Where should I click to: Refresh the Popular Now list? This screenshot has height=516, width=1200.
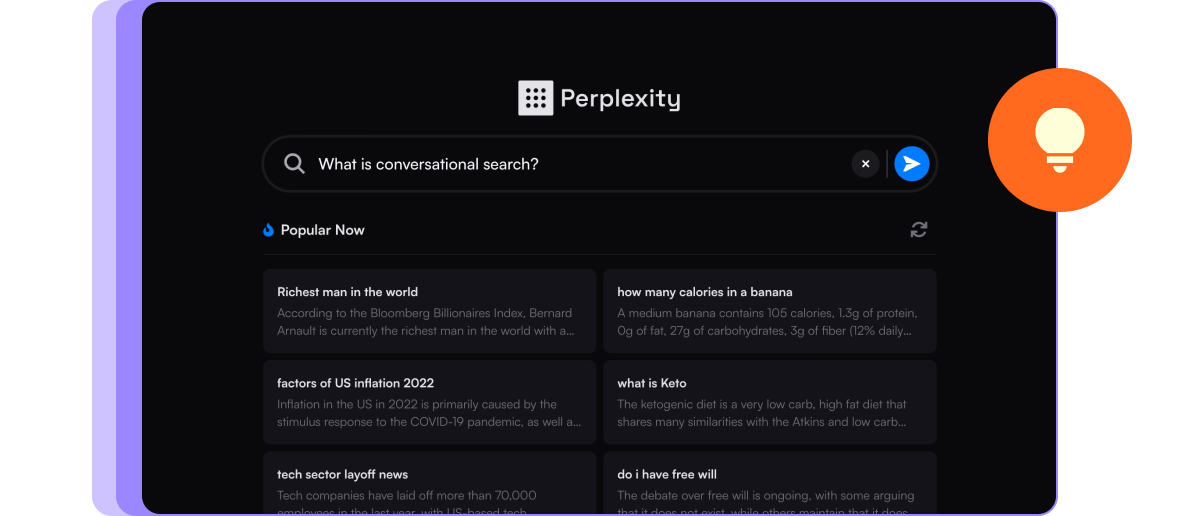[x=918, y=230]
